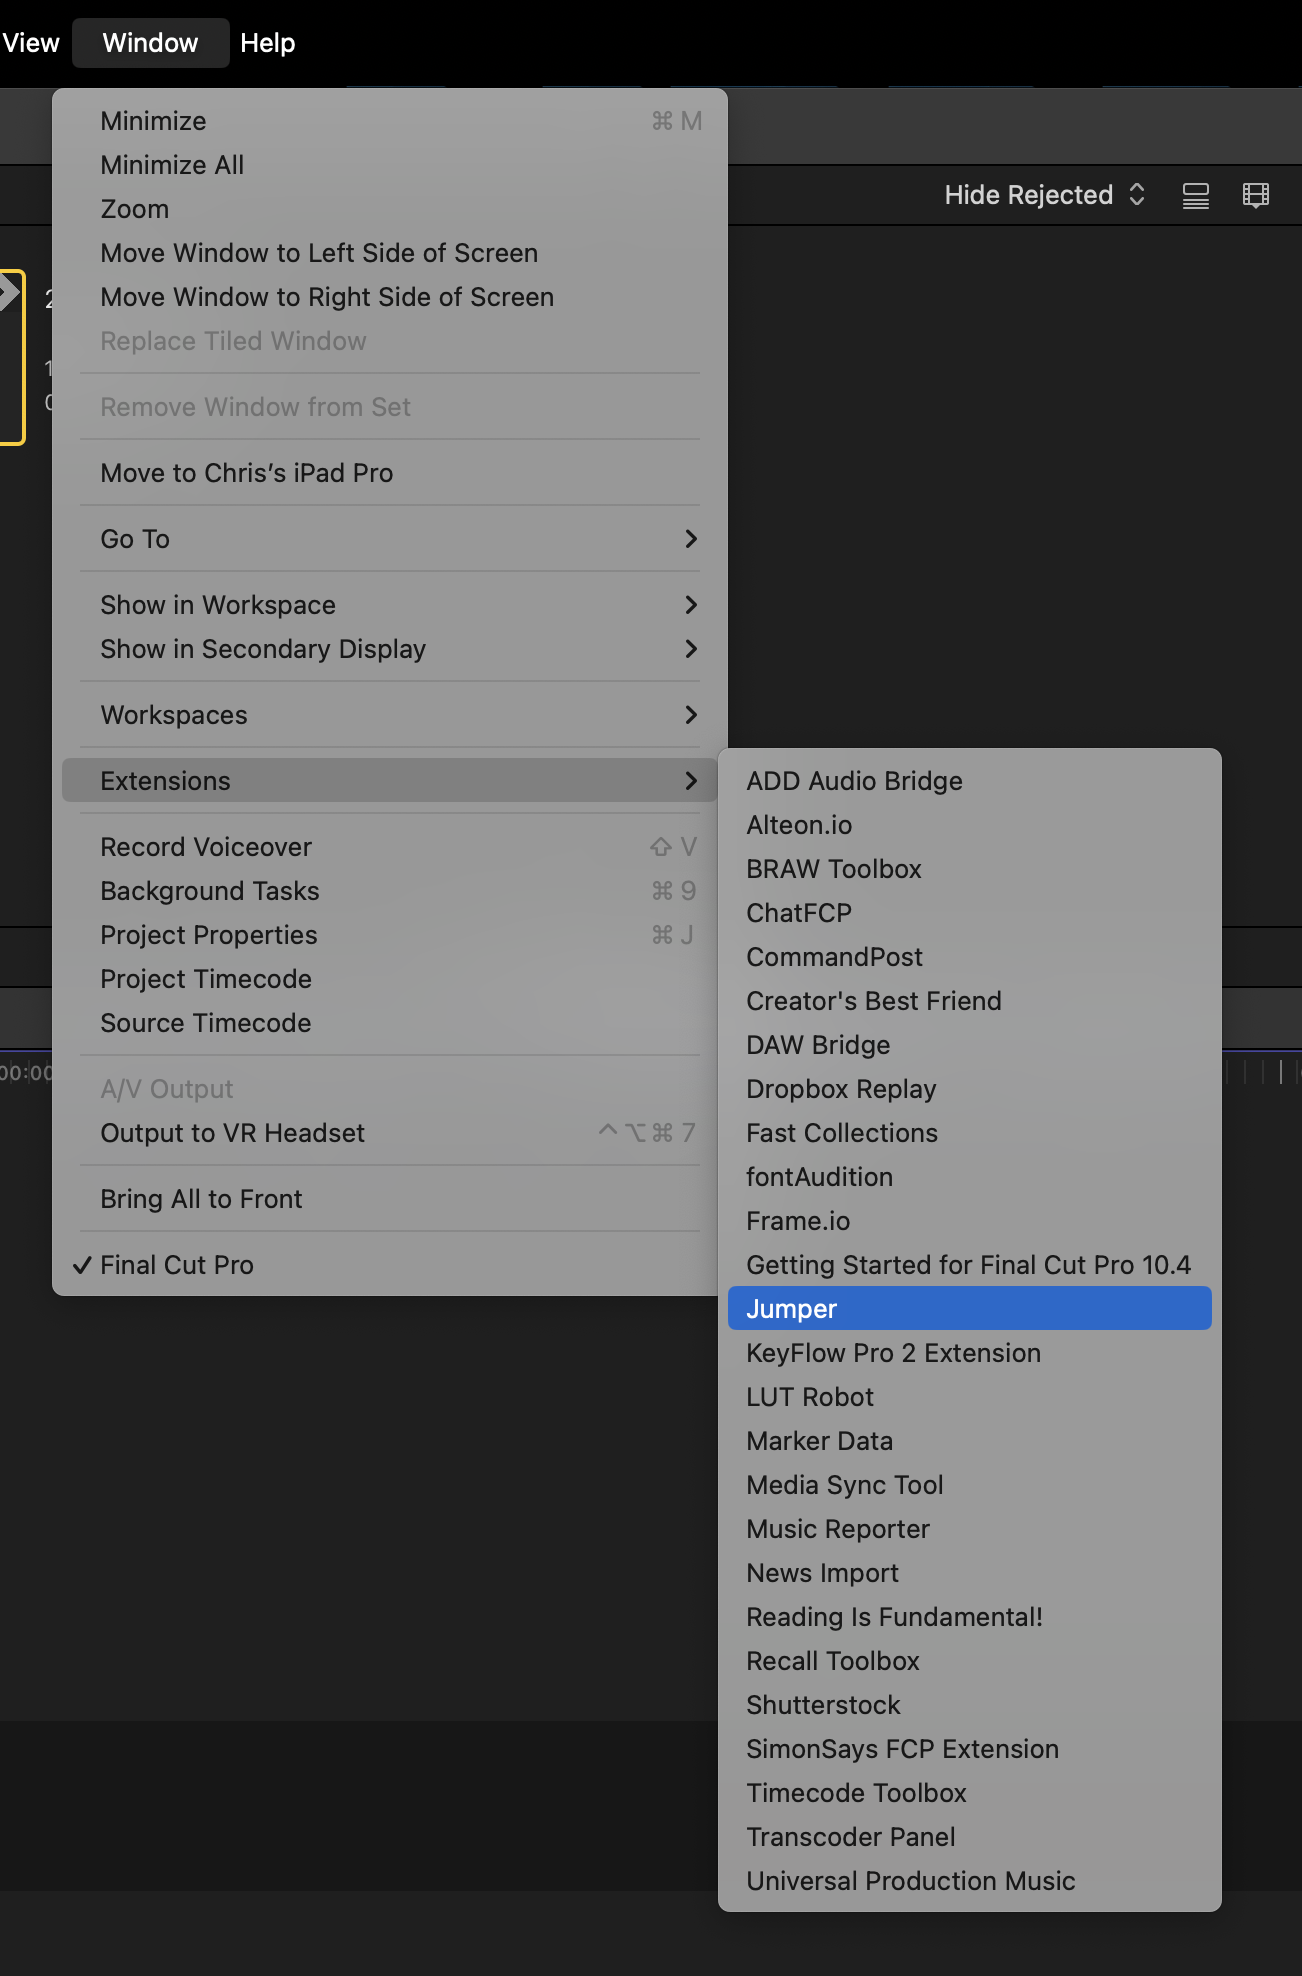This screenshot has width=1302, height=1976.
Task: Select the checked Final Cut Pro window
Action: tap(177, 1265)
